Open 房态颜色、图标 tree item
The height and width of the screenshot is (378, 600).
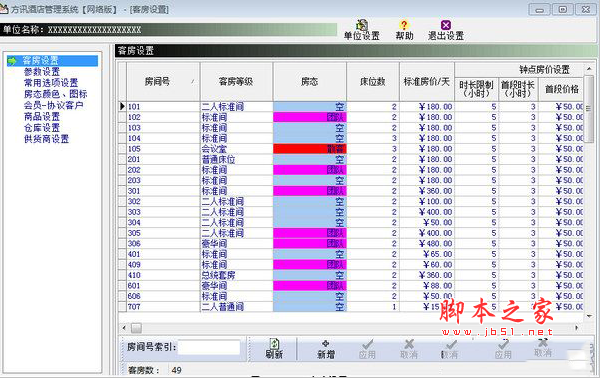[x=55, y=94]
